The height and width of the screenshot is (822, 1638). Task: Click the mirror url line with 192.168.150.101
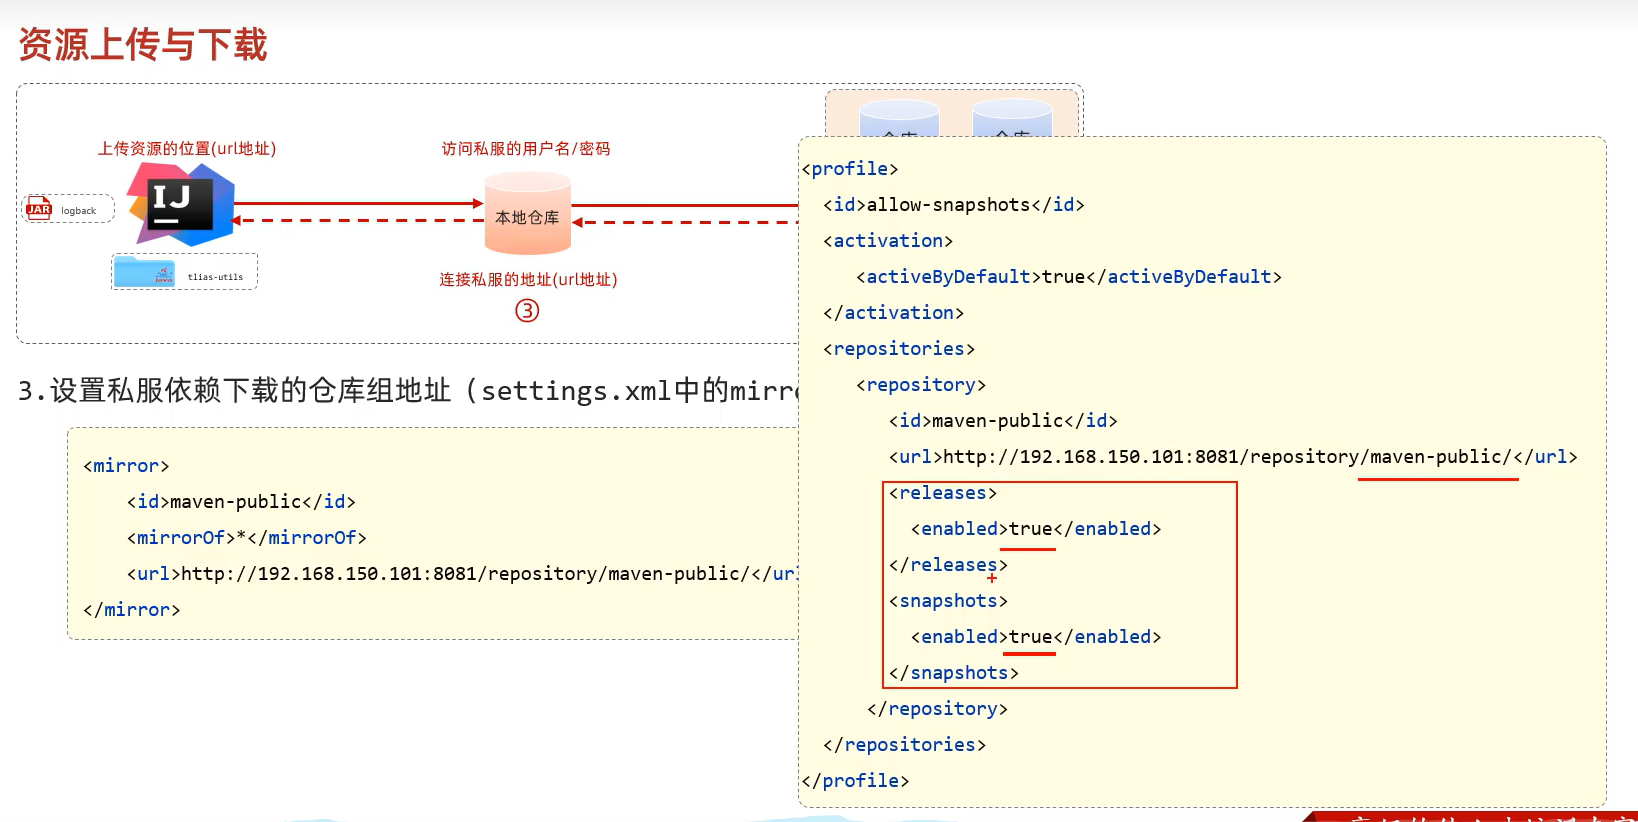tap(462, 574)
